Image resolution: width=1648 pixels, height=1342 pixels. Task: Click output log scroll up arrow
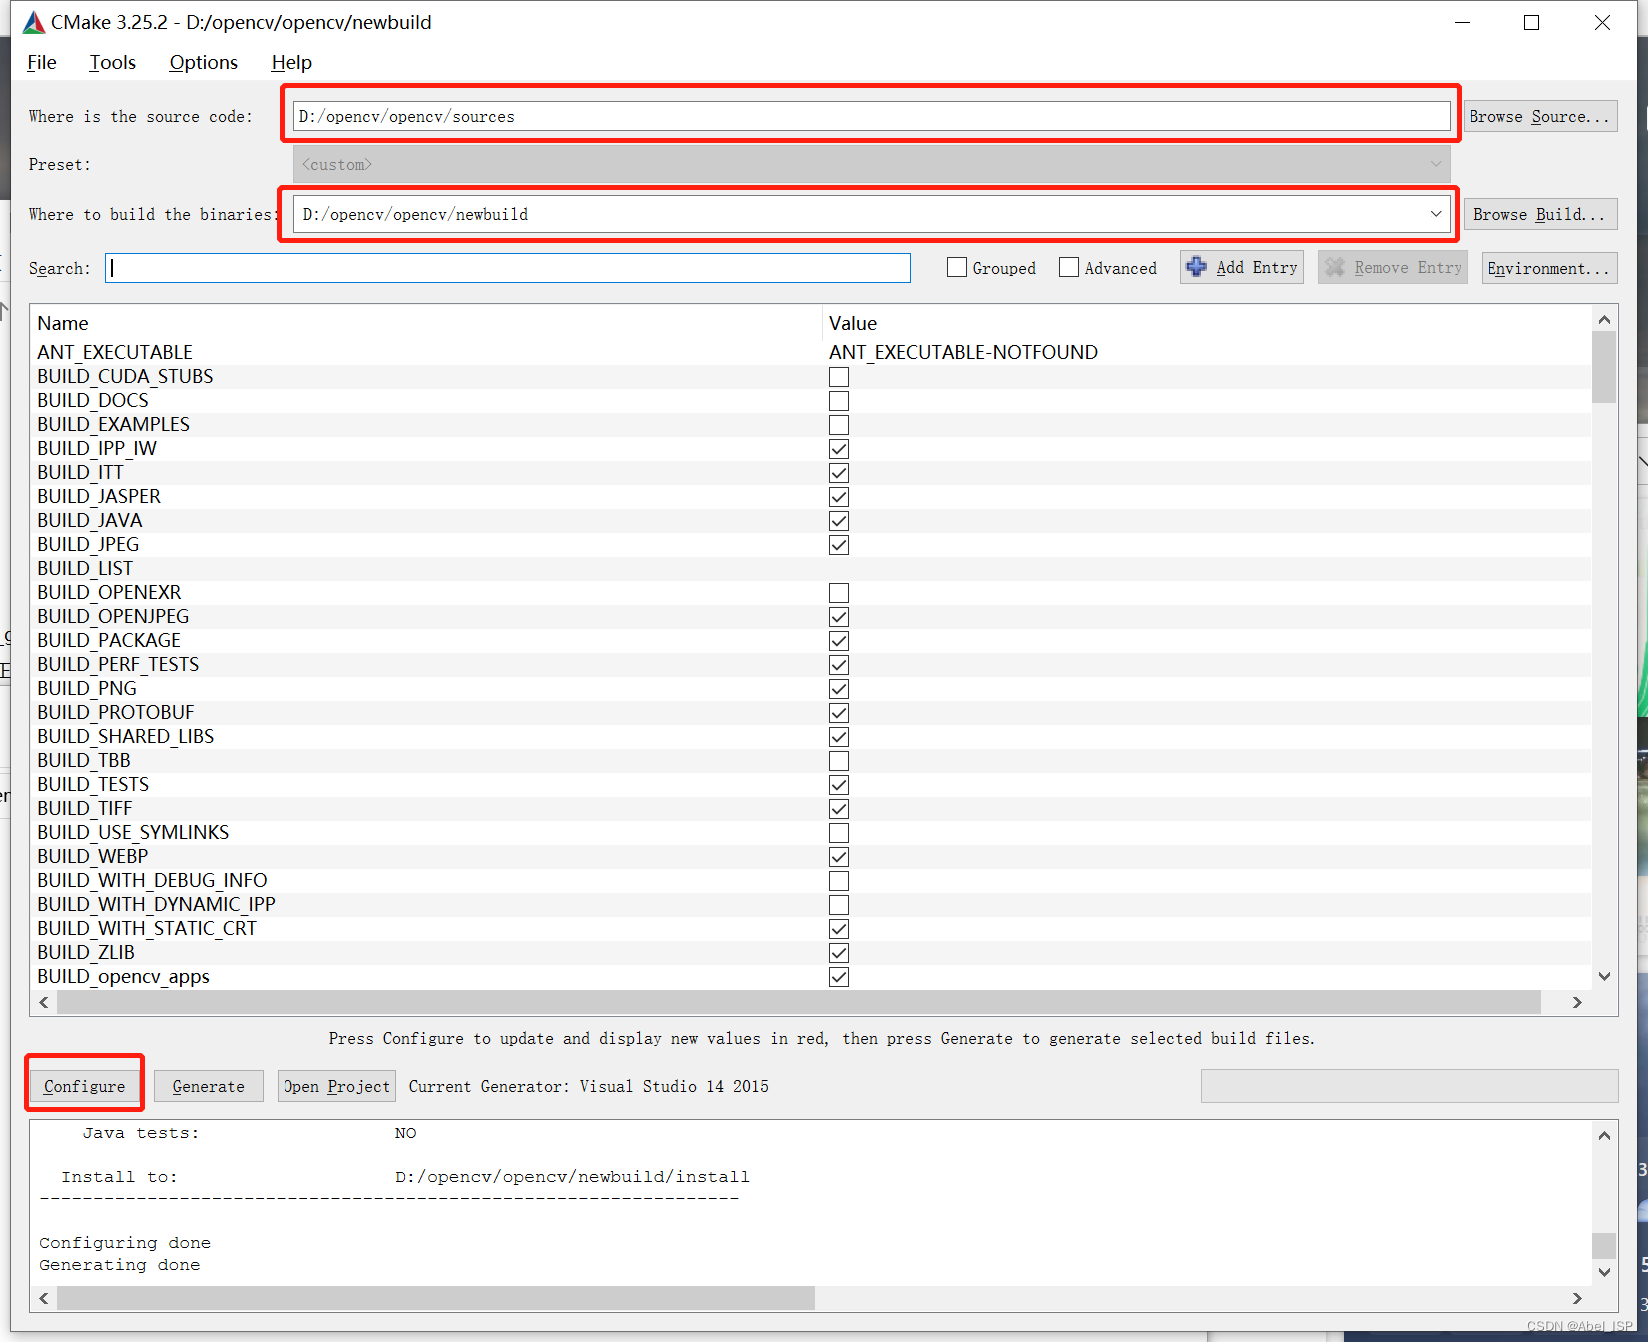[x=1604, y=1135]
